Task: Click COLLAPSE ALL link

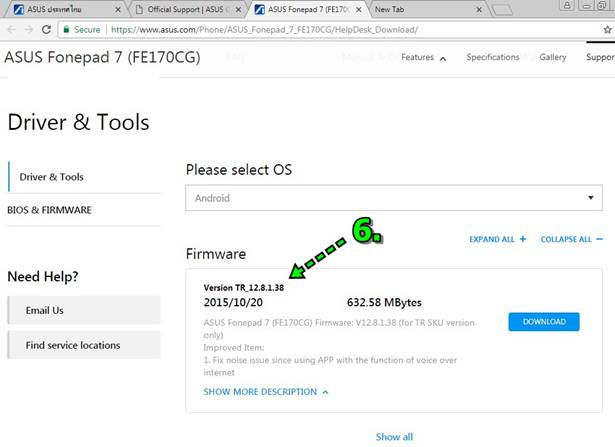Action: [571, 239]
